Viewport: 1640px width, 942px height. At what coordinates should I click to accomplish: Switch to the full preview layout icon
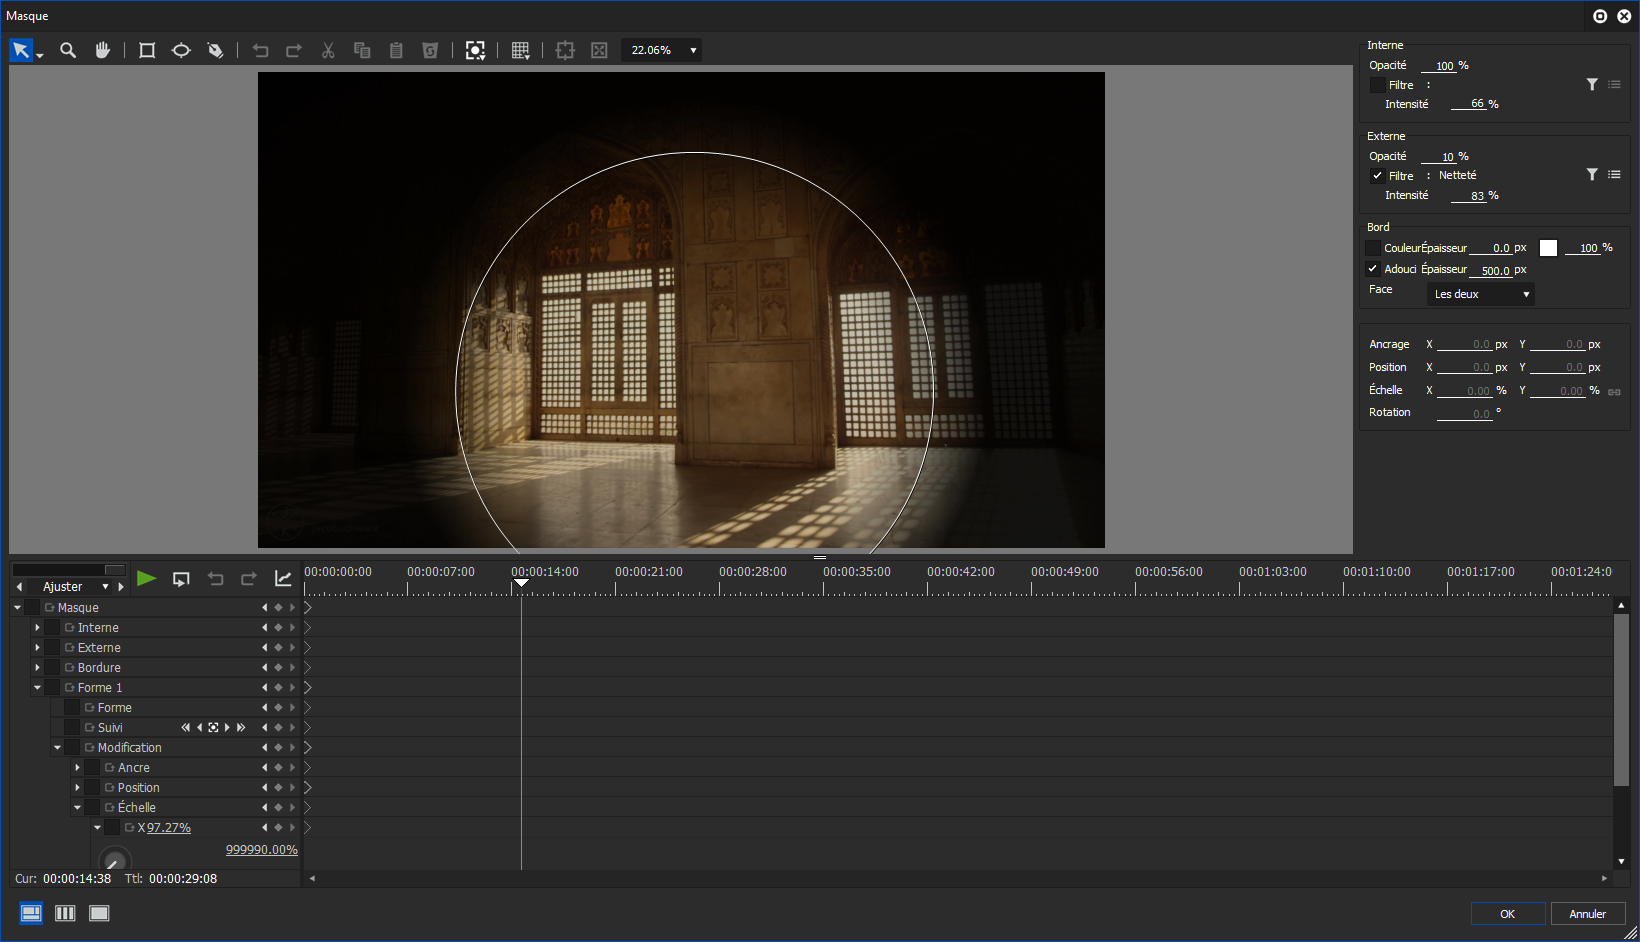[99, 913]
